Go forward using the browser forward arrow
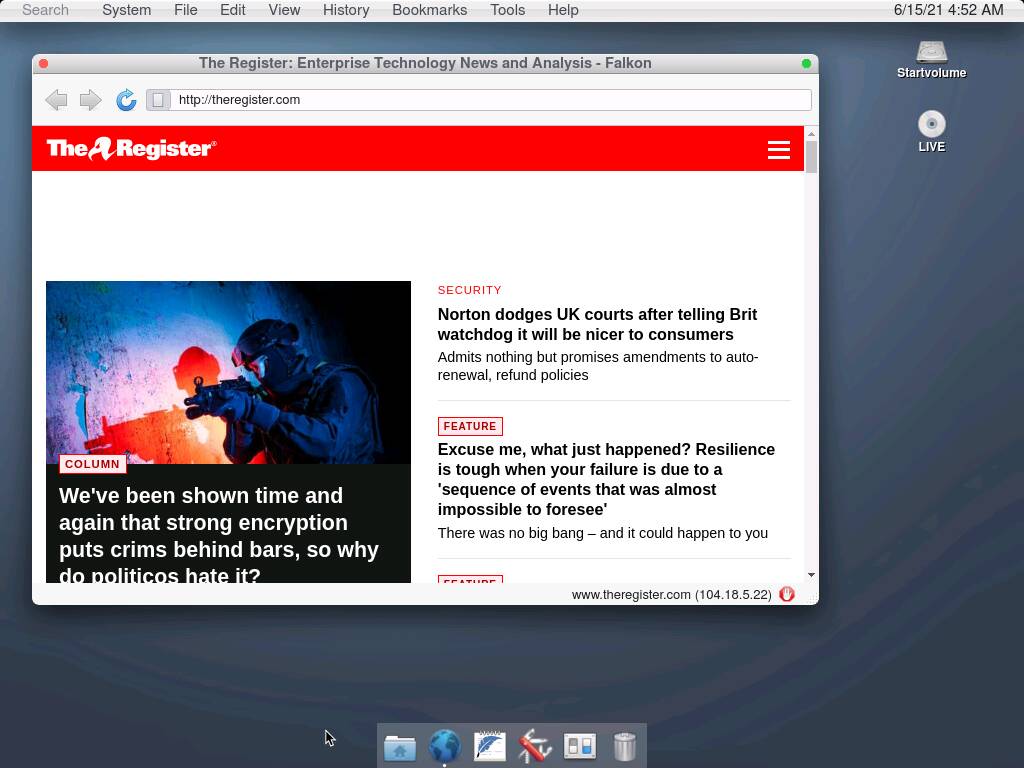The width and height of the screenshot is (1024, 768). 90,100
